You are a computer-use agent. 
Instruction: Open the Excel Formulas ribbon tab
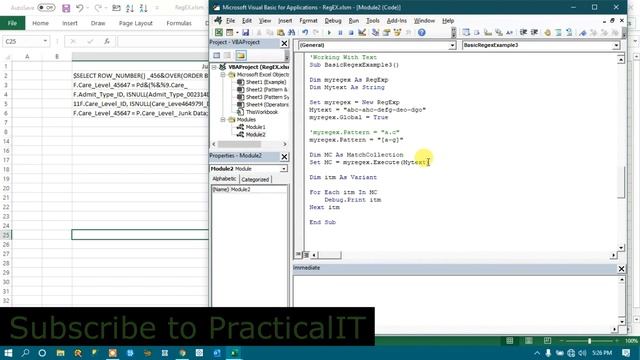click(179, 23)
